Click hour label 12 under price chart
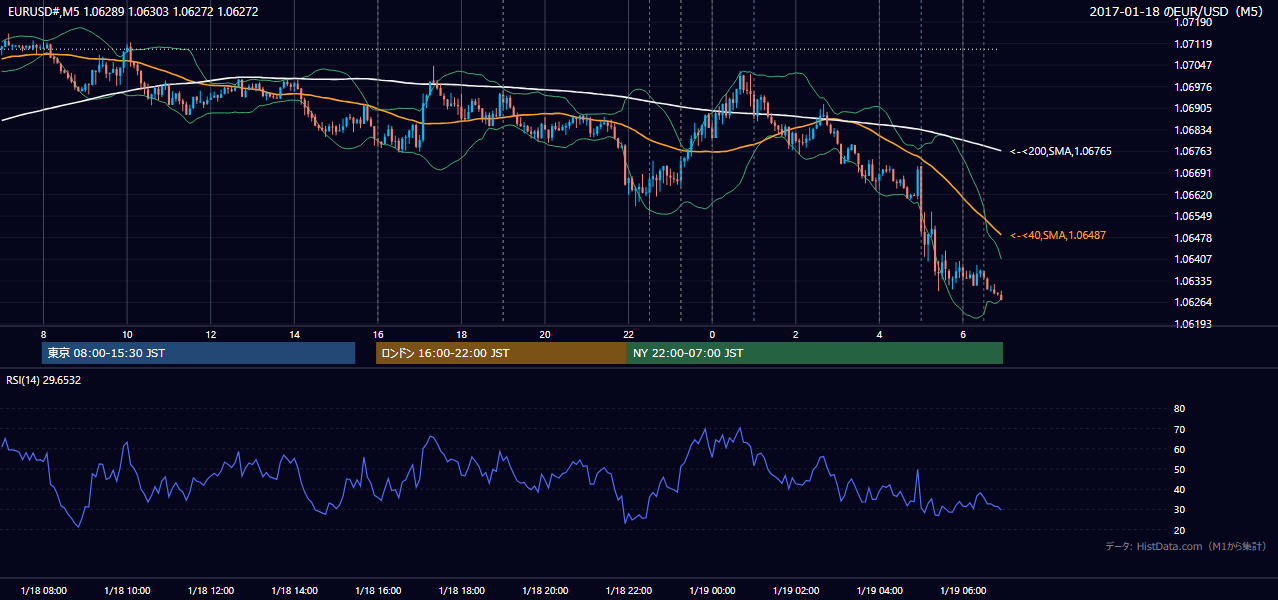 [211, 334]
